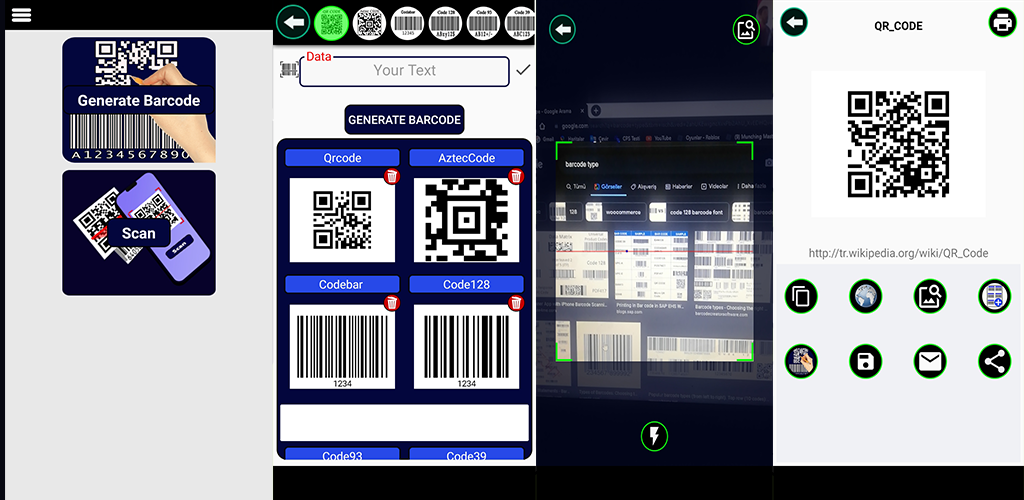This screenshot has height=500, width=1024.
Task: Tap the image search icon in result actions
Action: [930, 296]
